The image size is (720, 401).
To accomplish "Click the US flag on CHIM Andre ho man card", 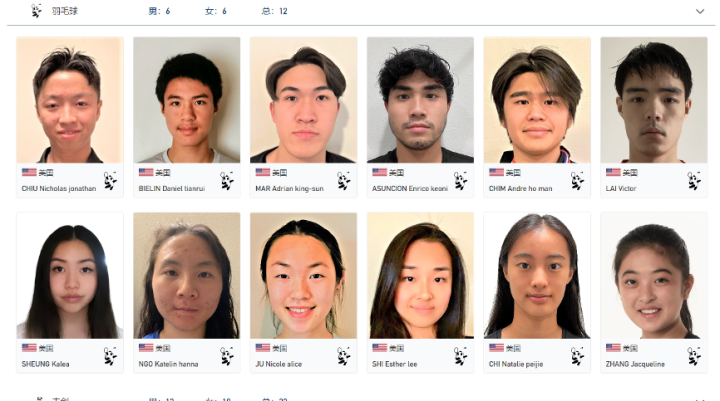I will (x=496, y=172).
